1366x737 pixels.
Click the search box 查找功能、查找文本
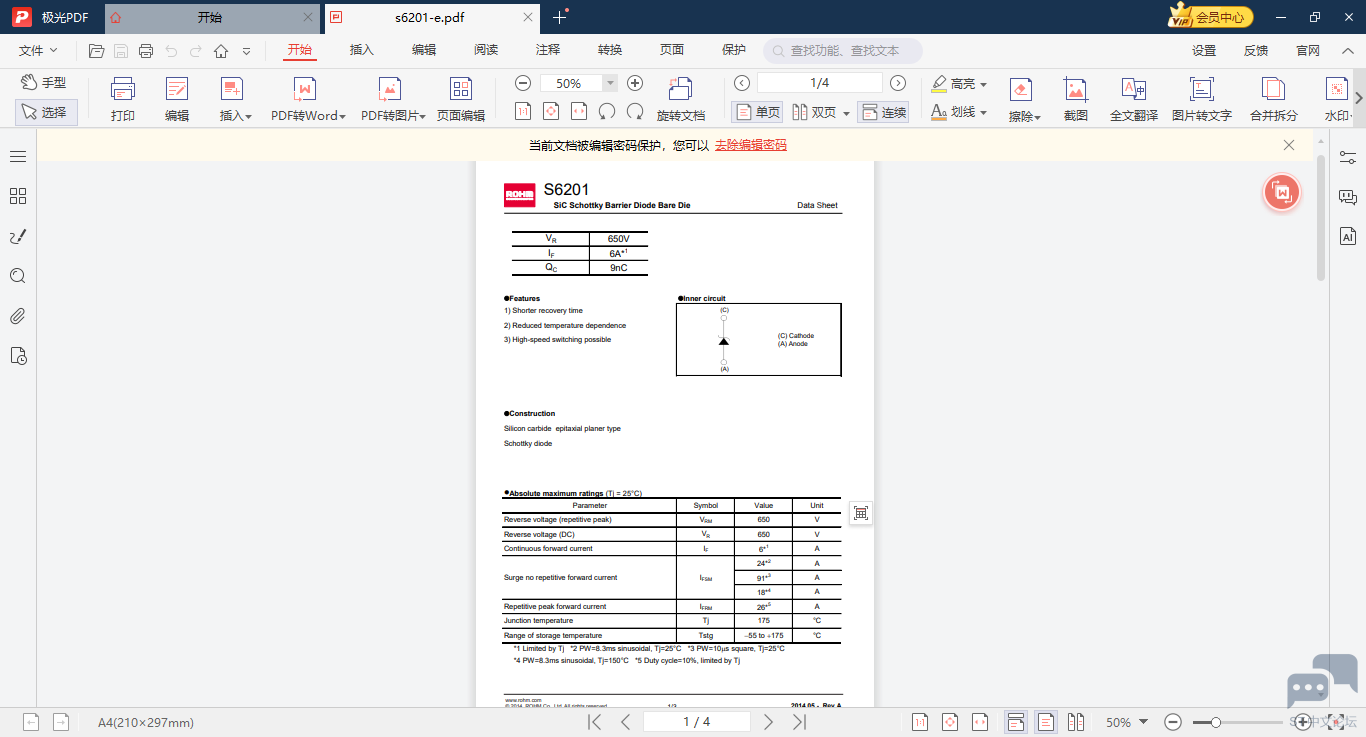[x=843, y=51]
